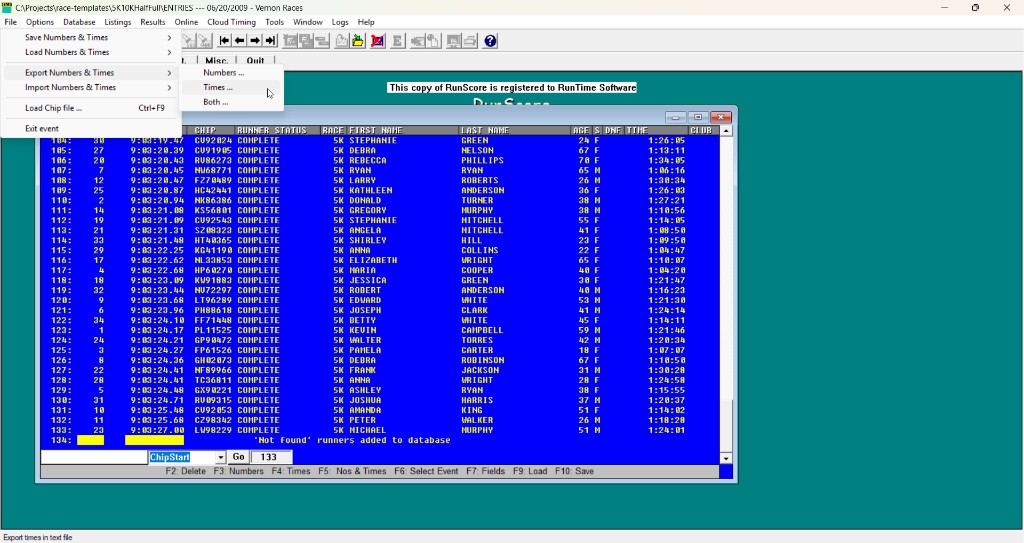This screenshot has height=543, width=1024.
Task: Select Load Chip file... menu entry
Action: click(93, 108)
